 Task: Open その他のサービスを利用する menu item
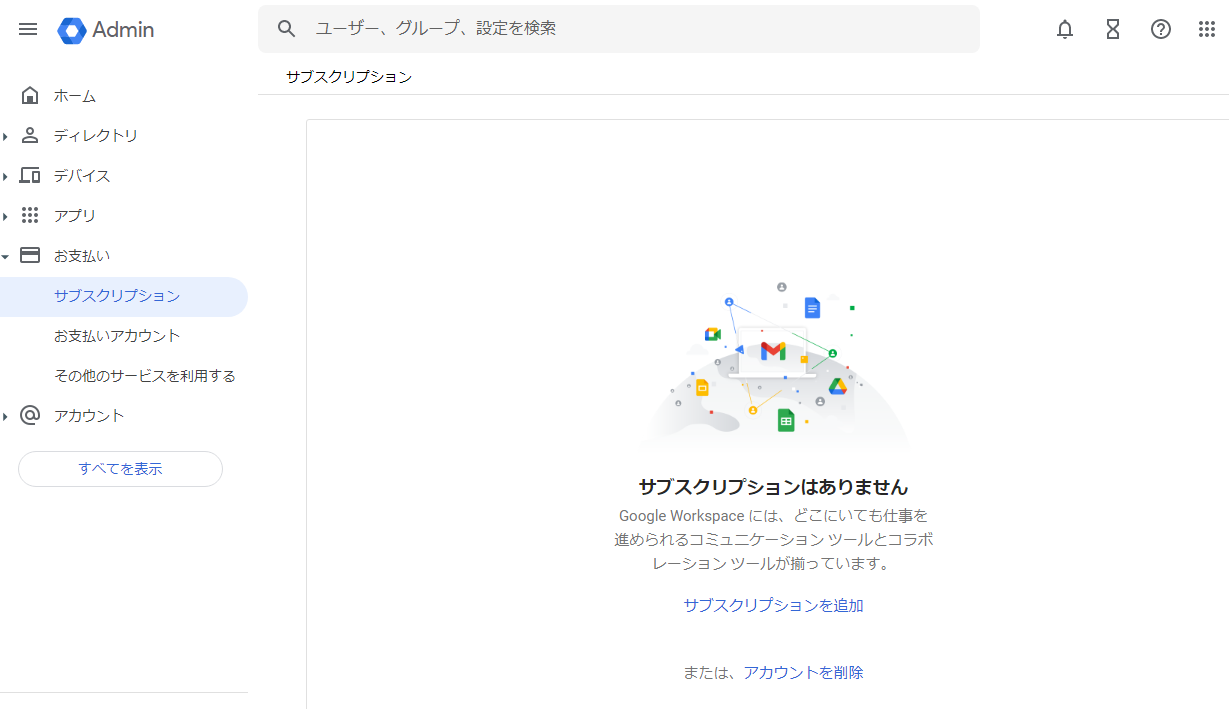(x=145, y=376)
